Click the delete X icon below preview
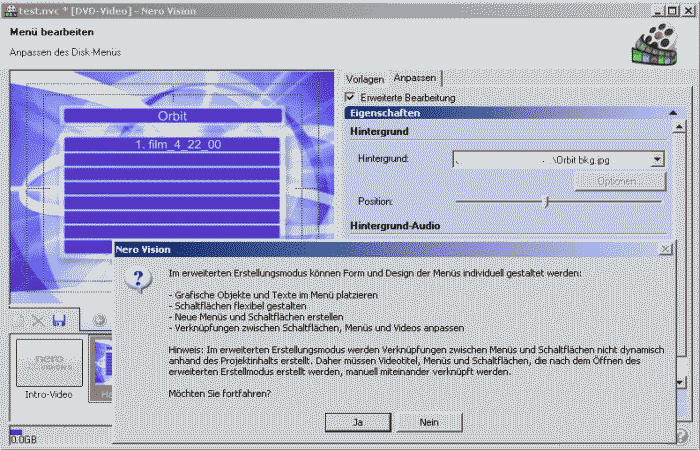The image size is (700, 450). coord(37,320)
